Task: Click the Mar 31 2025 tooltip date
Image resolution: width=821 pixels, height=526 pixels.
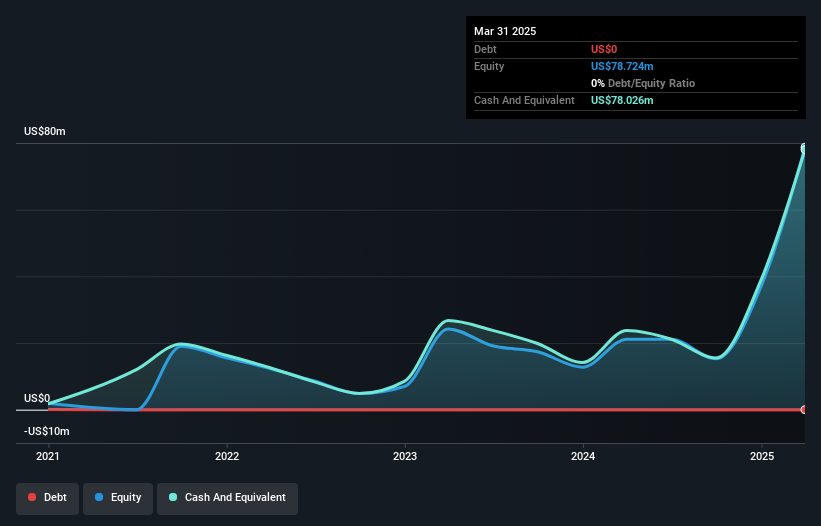Action: pos(505,31)
